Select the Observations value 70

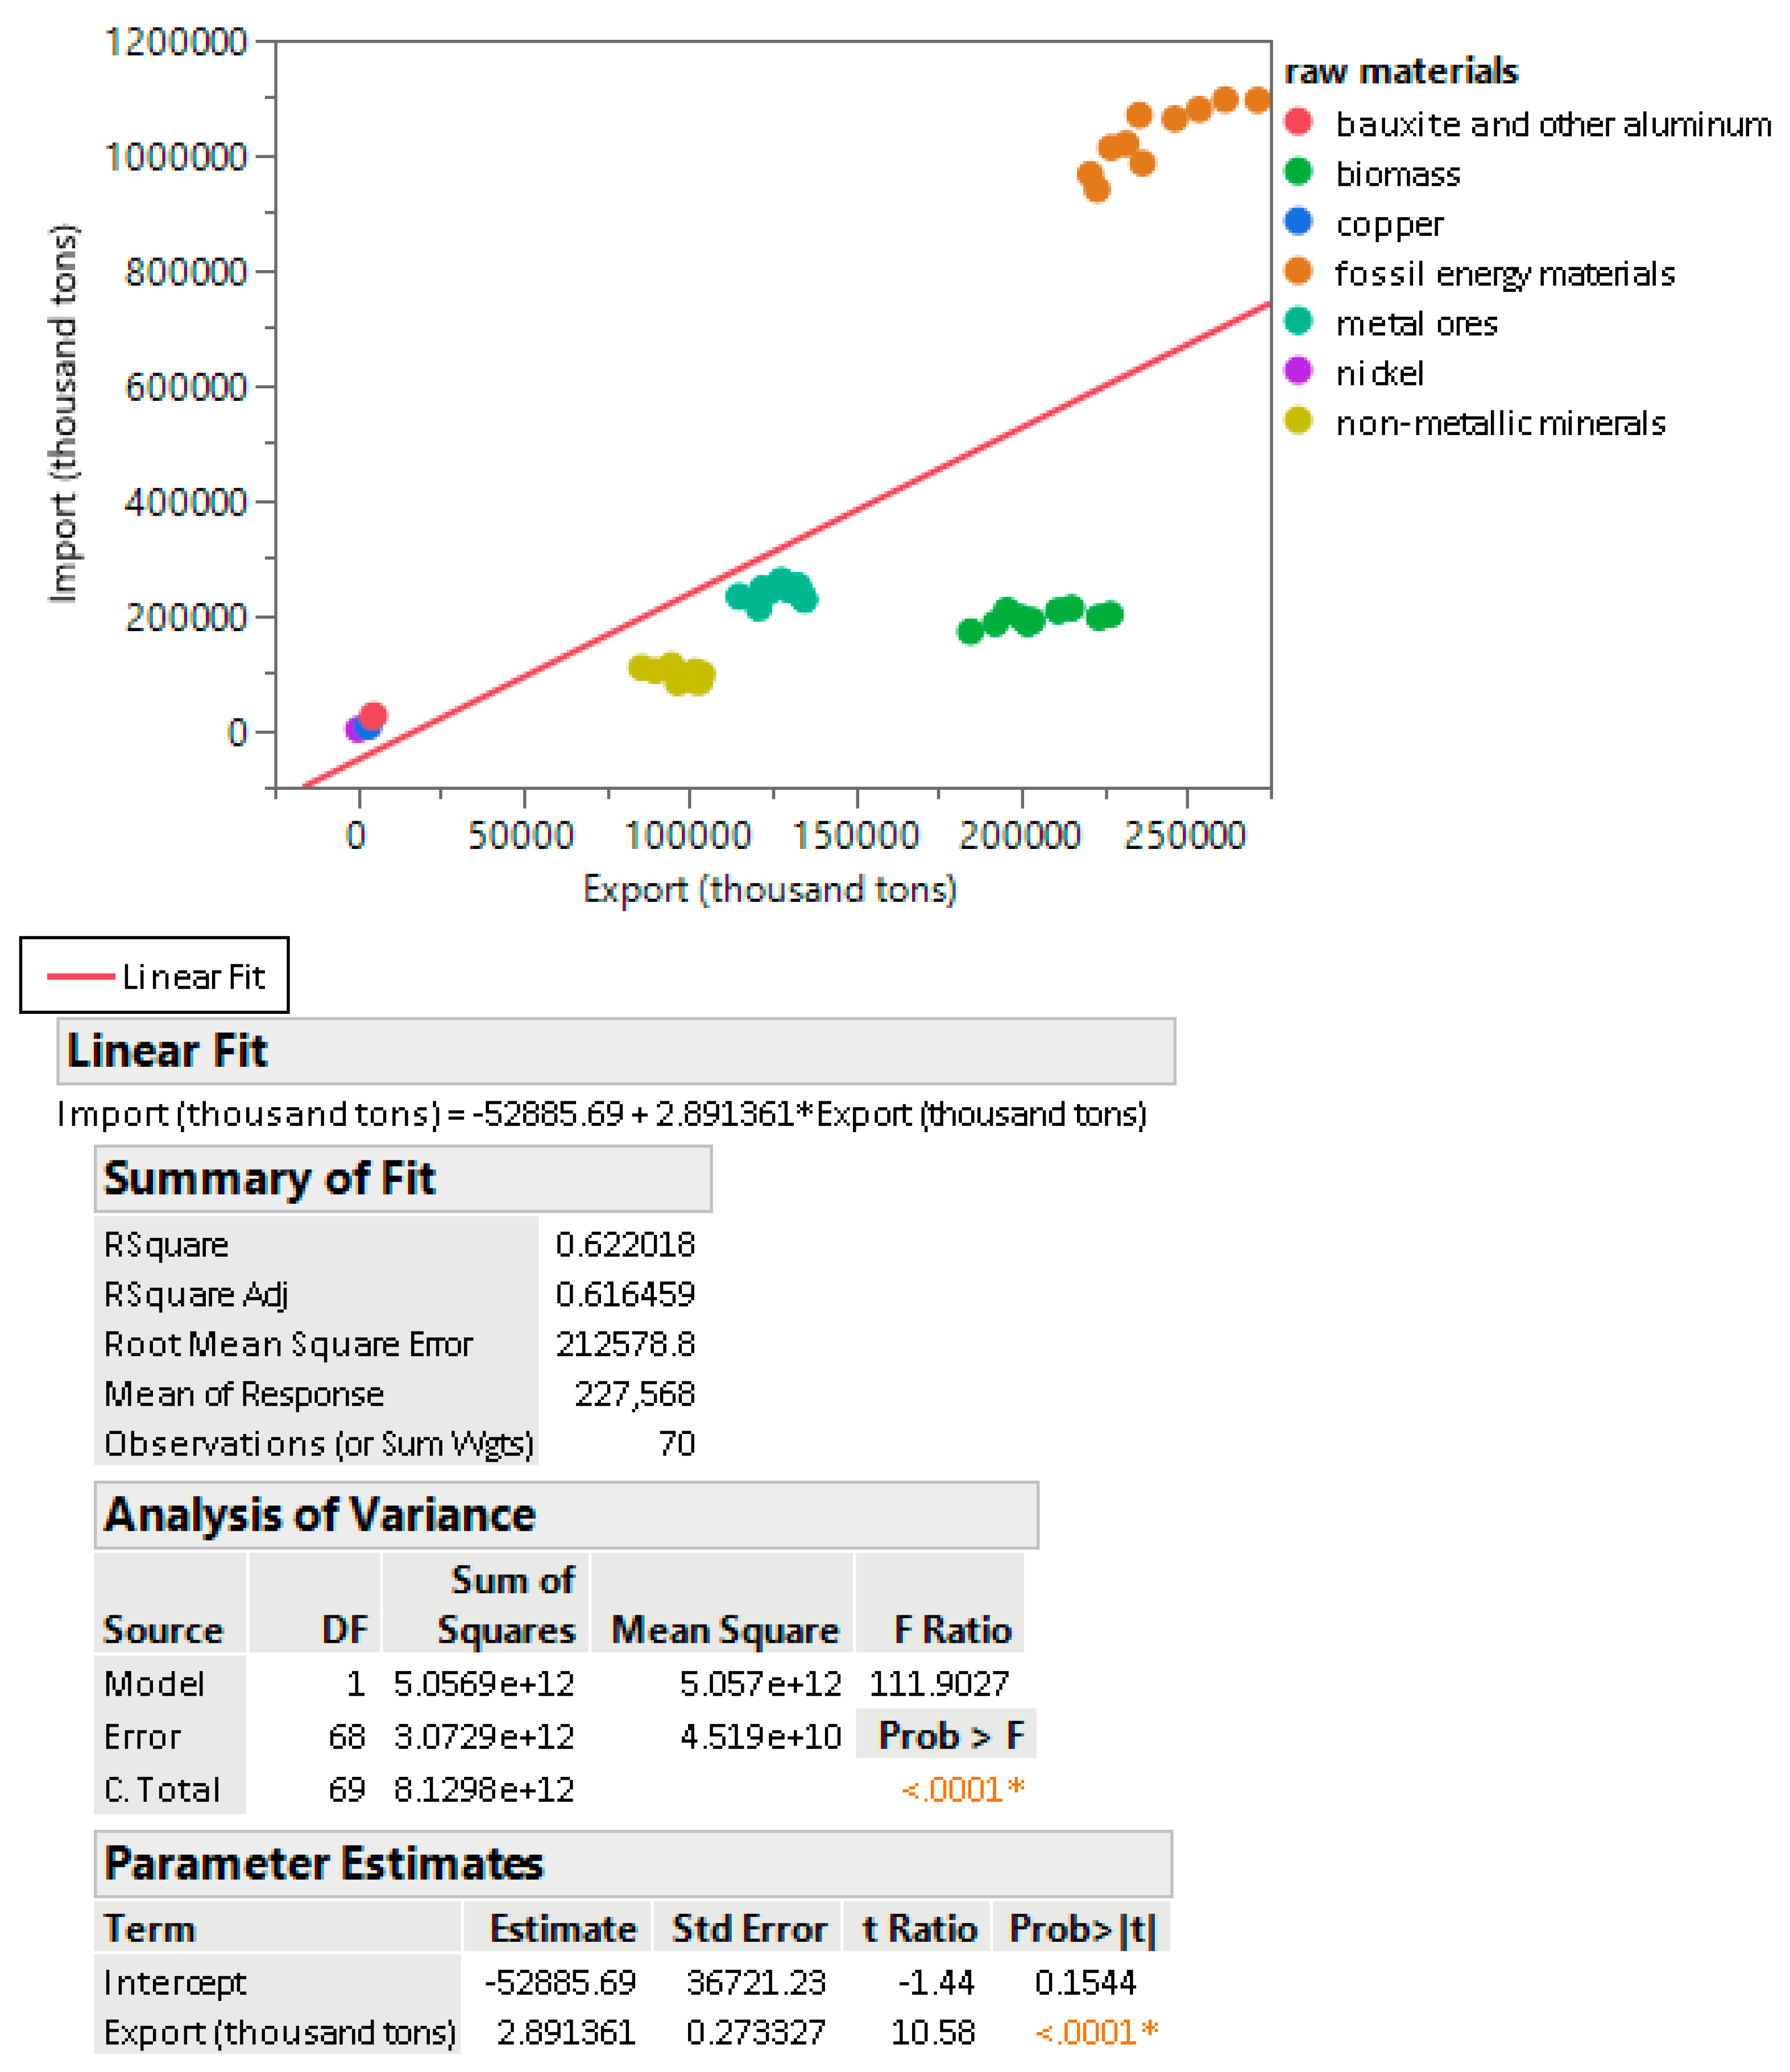pyautogui.click(x=677, y=1445)
